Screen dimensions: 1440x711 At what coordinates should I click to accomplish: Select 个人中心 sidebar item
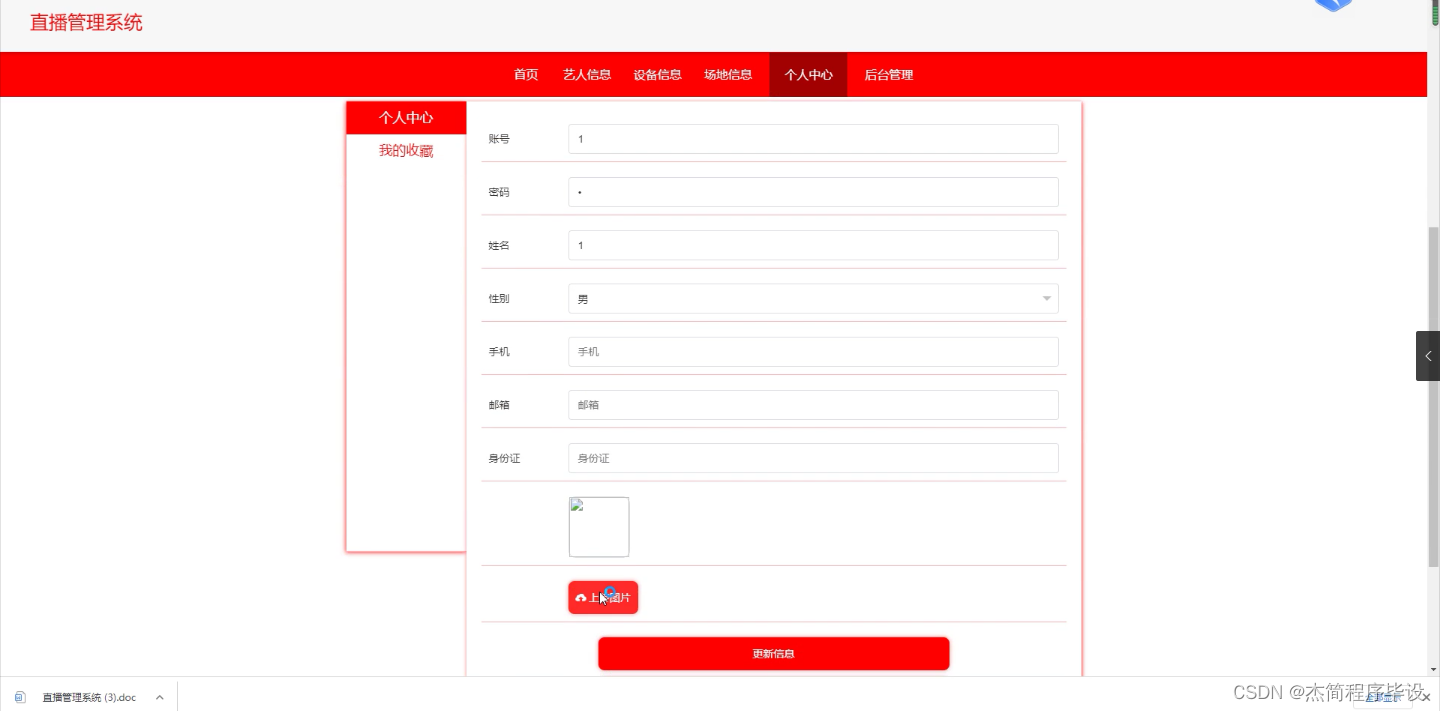coord(405,117)
